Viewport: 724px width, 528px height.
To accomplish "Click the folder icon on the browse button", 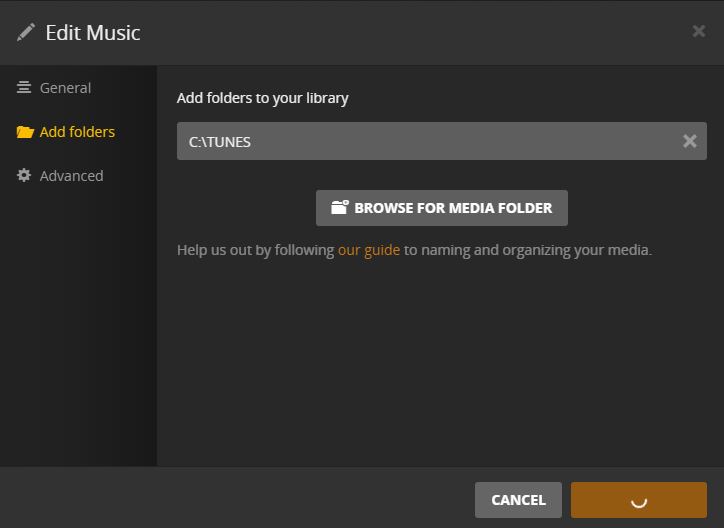I will tap(340, 208).
